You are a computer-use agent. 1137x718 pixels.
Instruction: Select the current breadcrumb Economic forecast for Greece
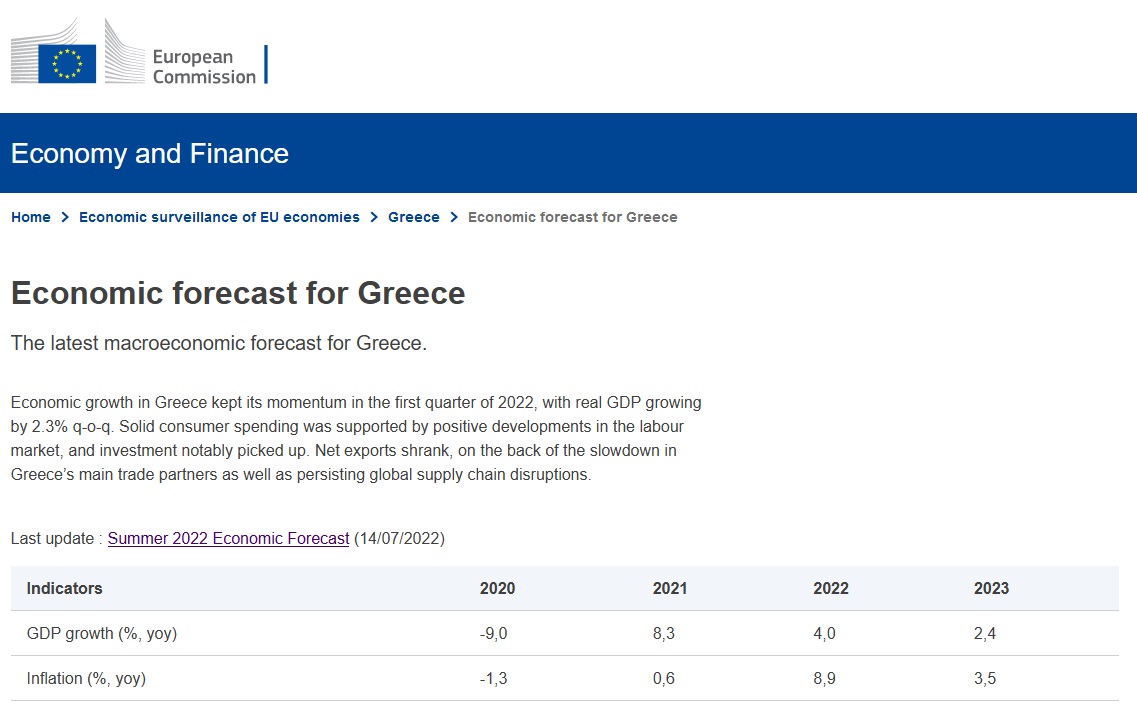572,217
